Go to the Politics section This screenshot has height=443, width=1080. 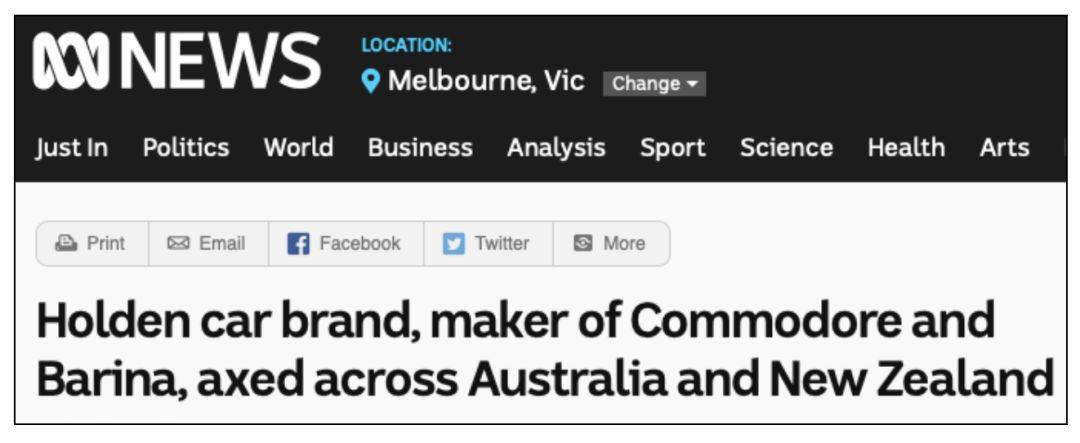[186, 147]
